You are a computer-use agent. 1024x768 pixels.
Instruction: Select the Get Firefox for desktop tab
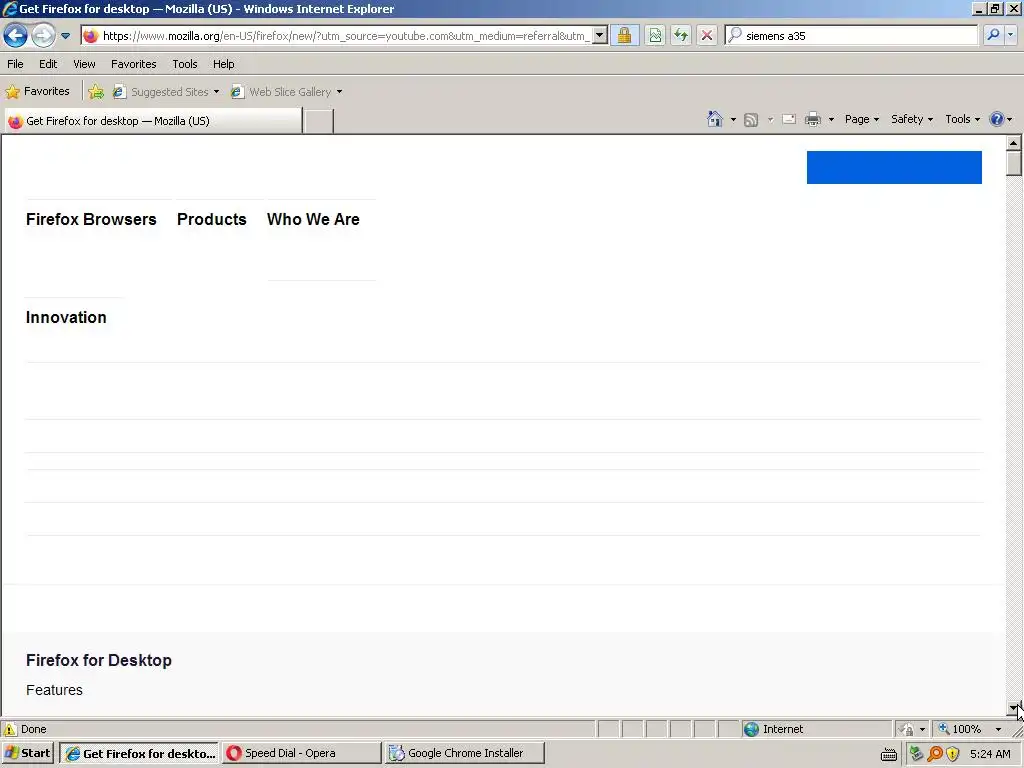[x=153, y=121]
